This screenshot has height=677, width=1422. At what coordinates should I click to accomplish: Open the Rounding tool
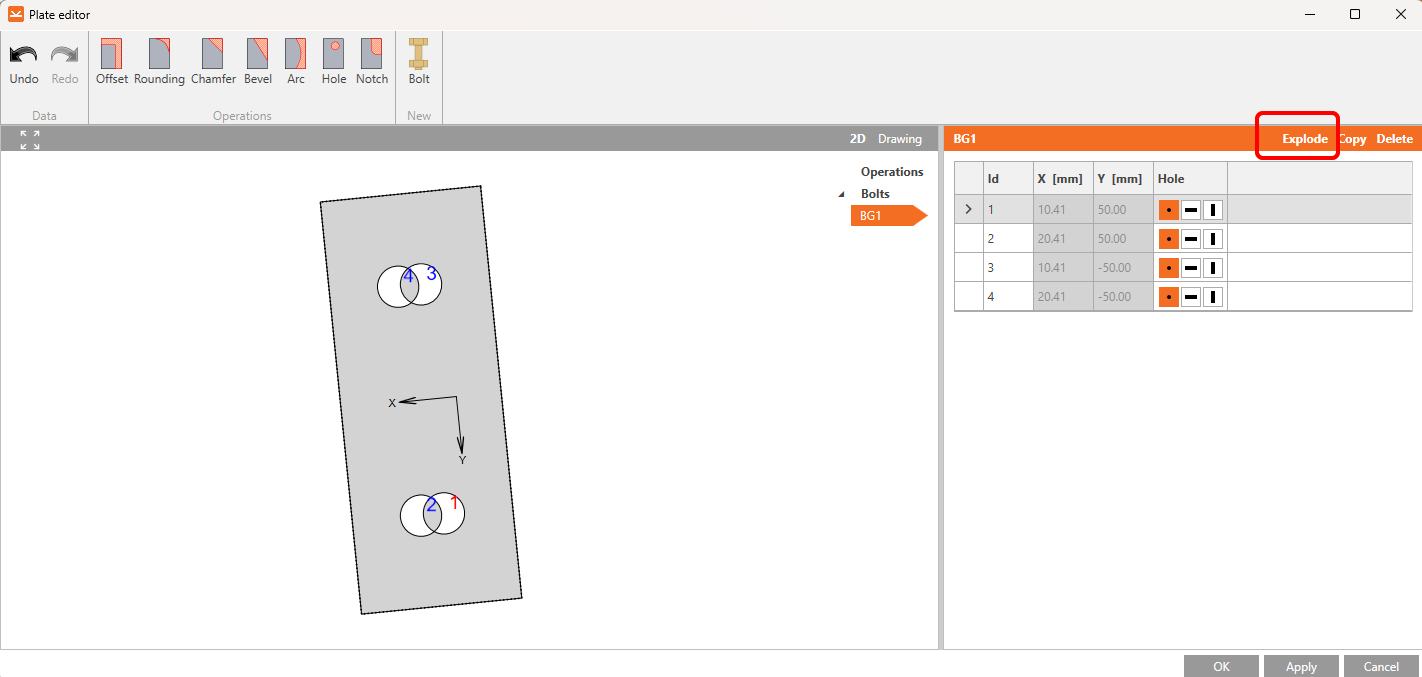(x=158, y=60)
